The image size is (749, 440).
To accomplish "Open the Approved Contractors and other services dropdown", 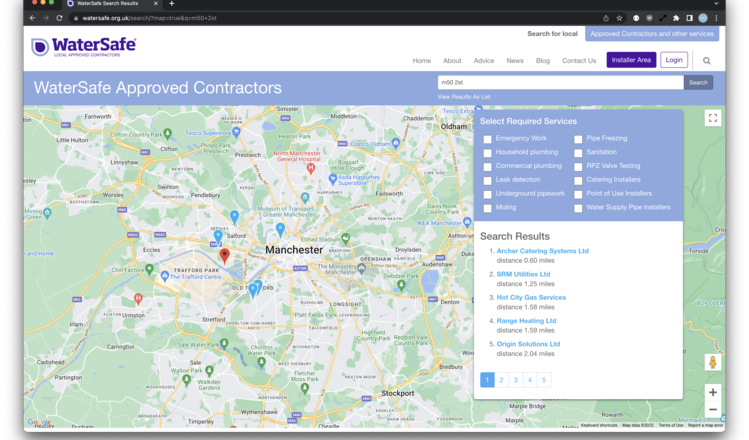I will point(651,34).
